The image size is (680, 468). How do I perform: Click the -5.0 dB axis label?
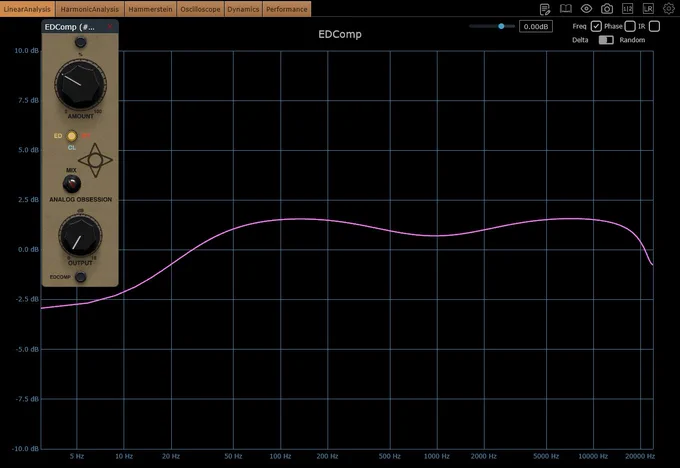click(x=27, y=349)
